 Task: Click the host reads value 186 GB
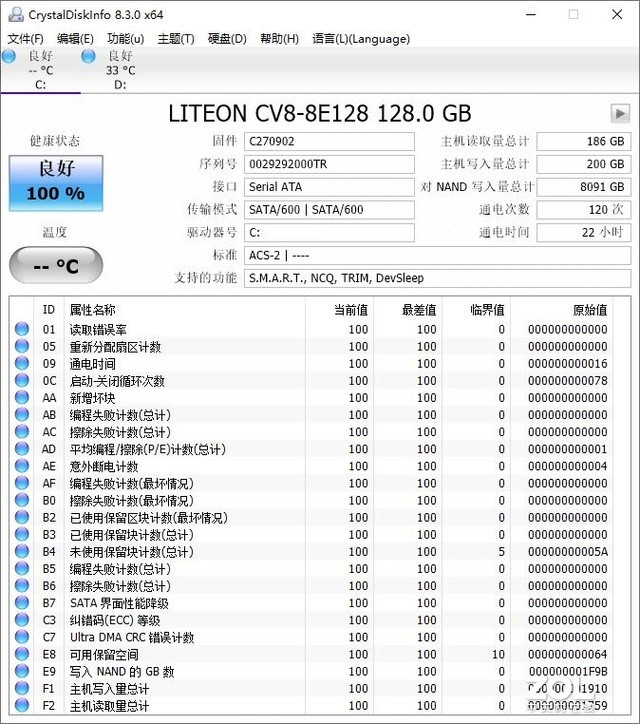point(584,141)
